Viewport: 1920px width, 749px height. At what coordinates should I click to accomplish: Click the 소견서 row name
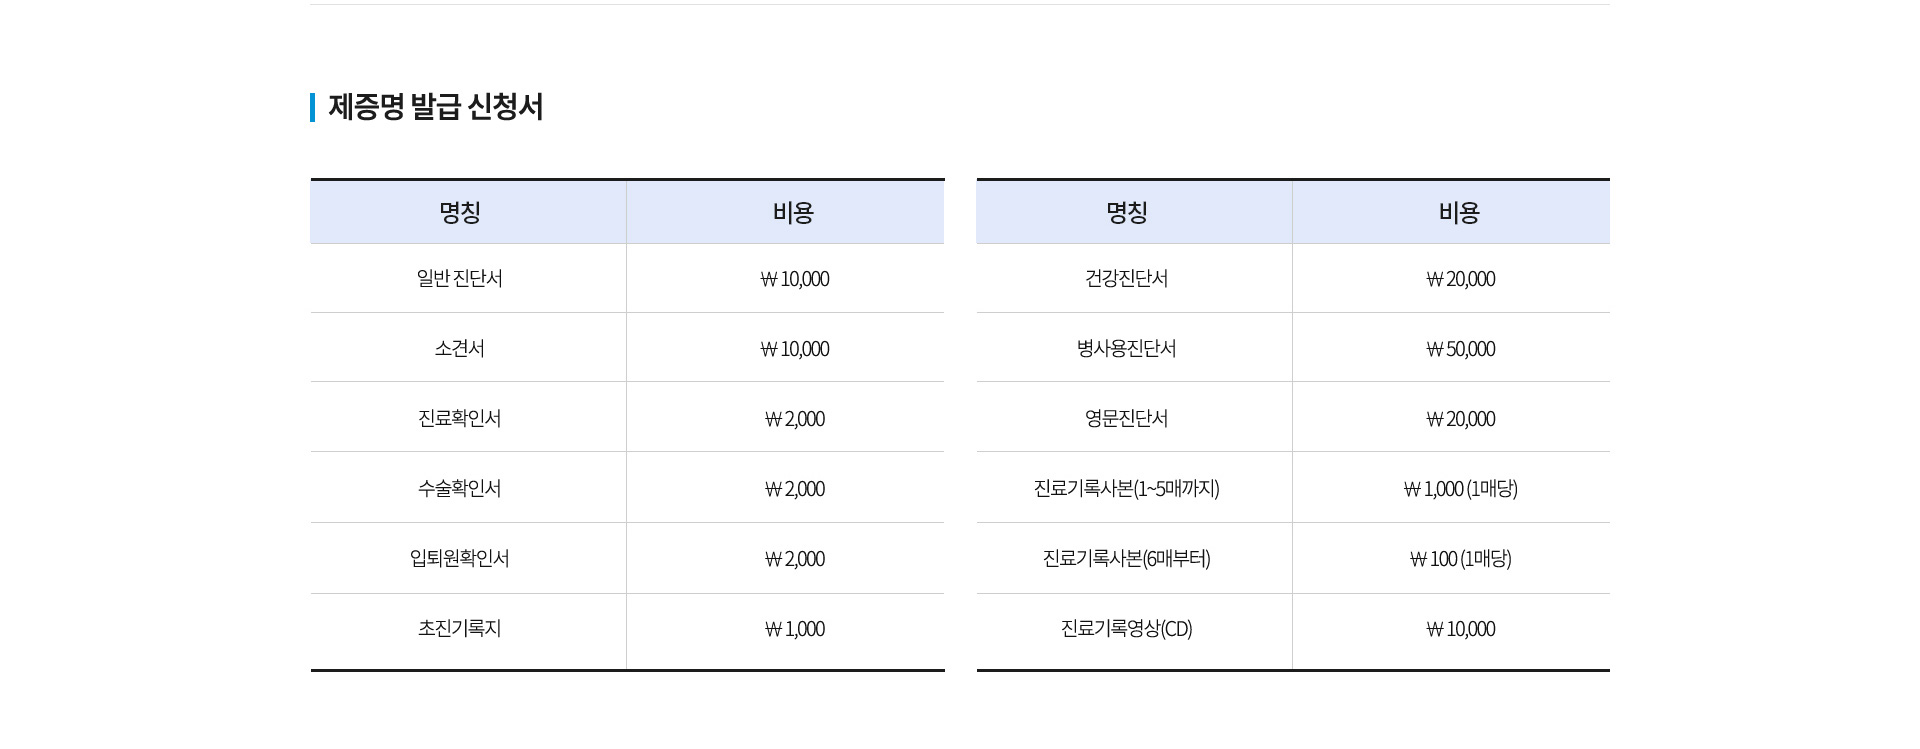[460, 349]
